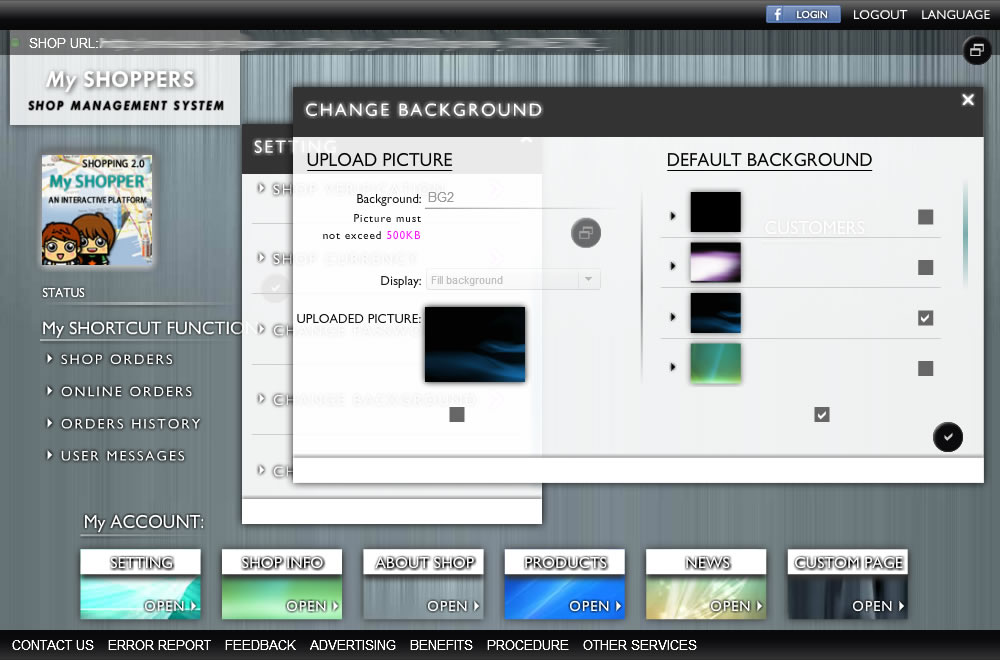Viewport: 1000px width, 660px height.
Task: Click the browse file icon beside Background field
Action: tap(586, 233)
